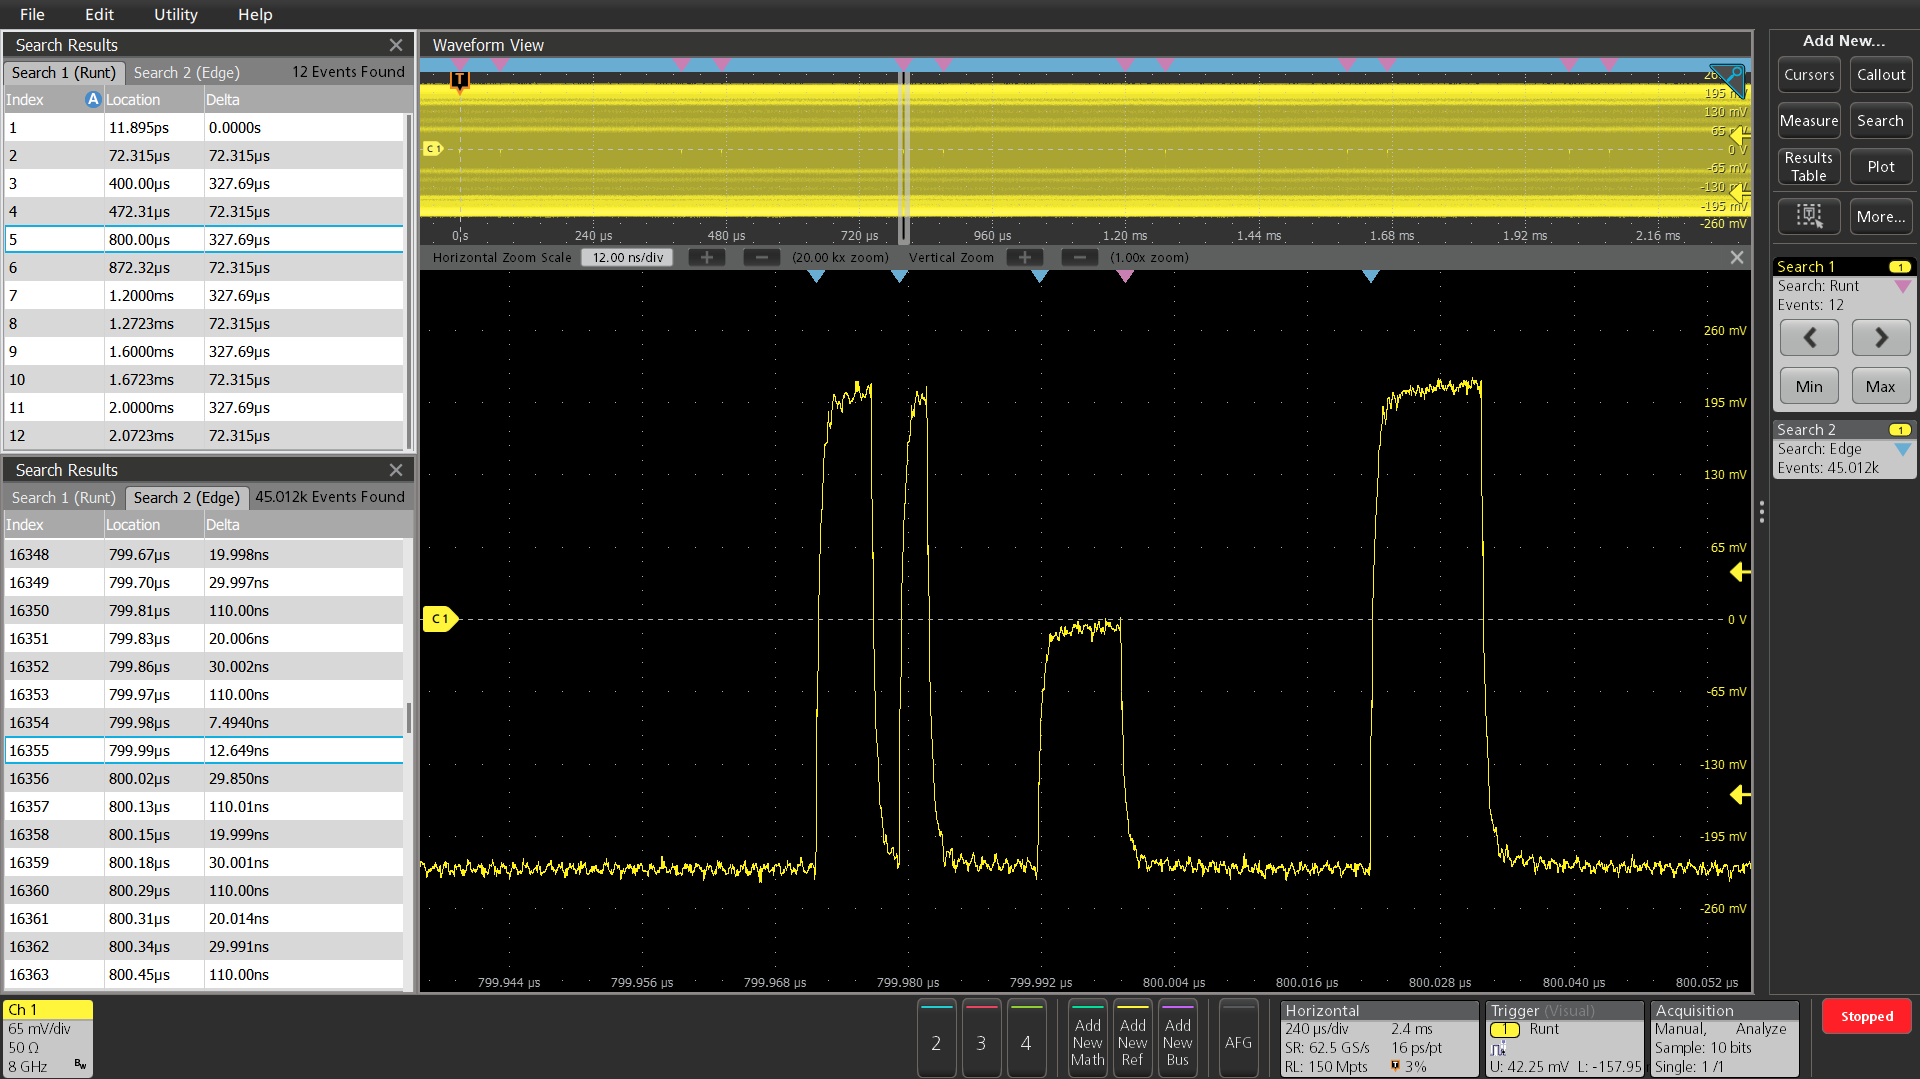Screen dimensions: 1920x1079
Task: Open the Edit menu
Action: [x=99, y=14]
